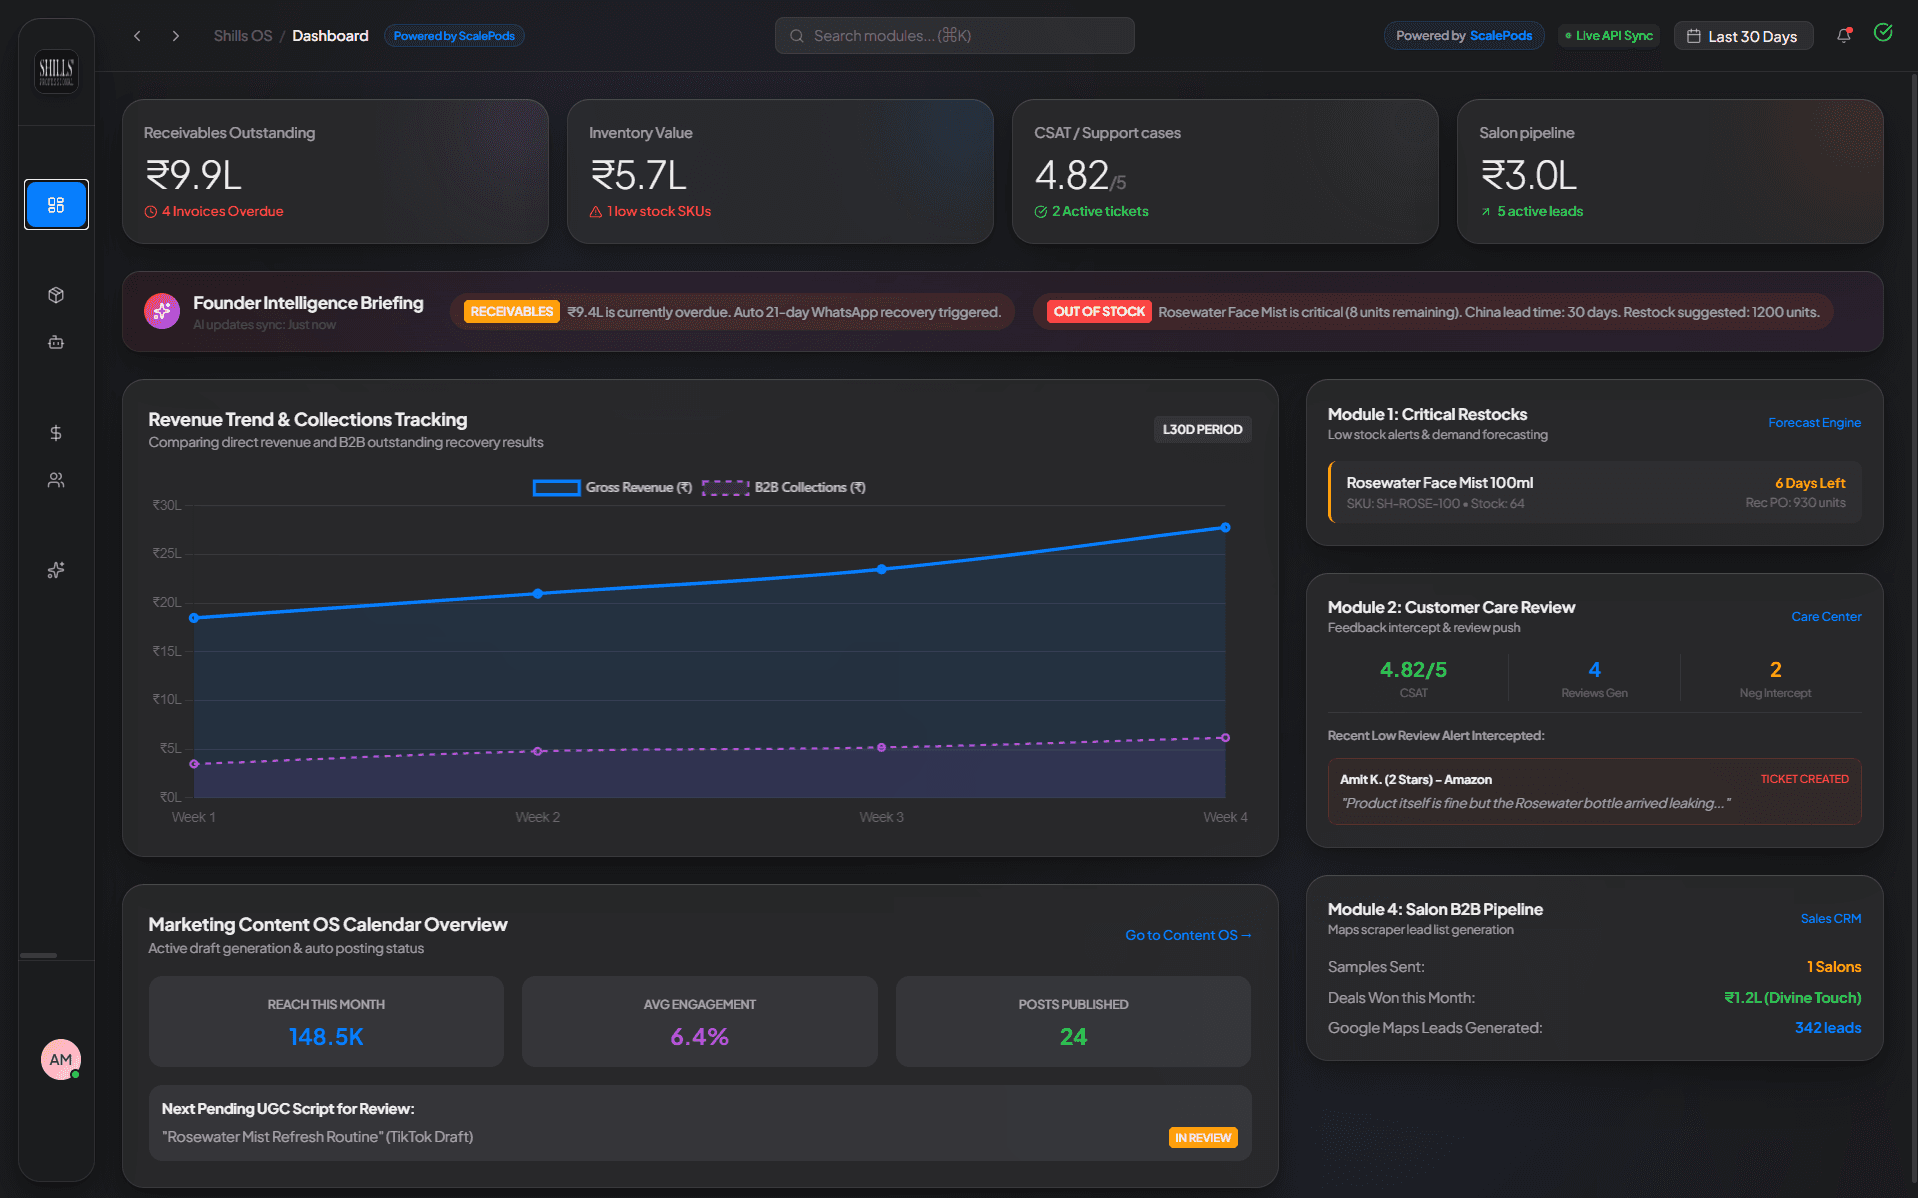Click the 1 low stock SKUs text
Screen dimensions: 1918x1198
[659, 212]
